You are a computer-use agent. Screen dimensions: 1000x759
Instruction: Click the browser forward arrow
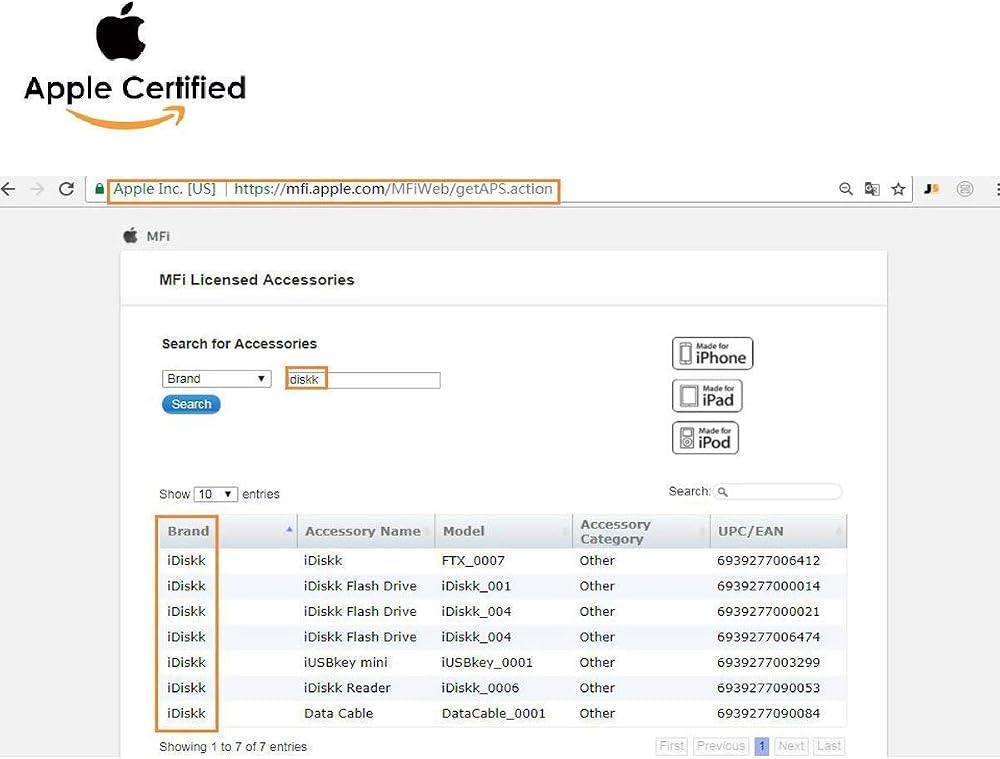(x=38, y=189)
